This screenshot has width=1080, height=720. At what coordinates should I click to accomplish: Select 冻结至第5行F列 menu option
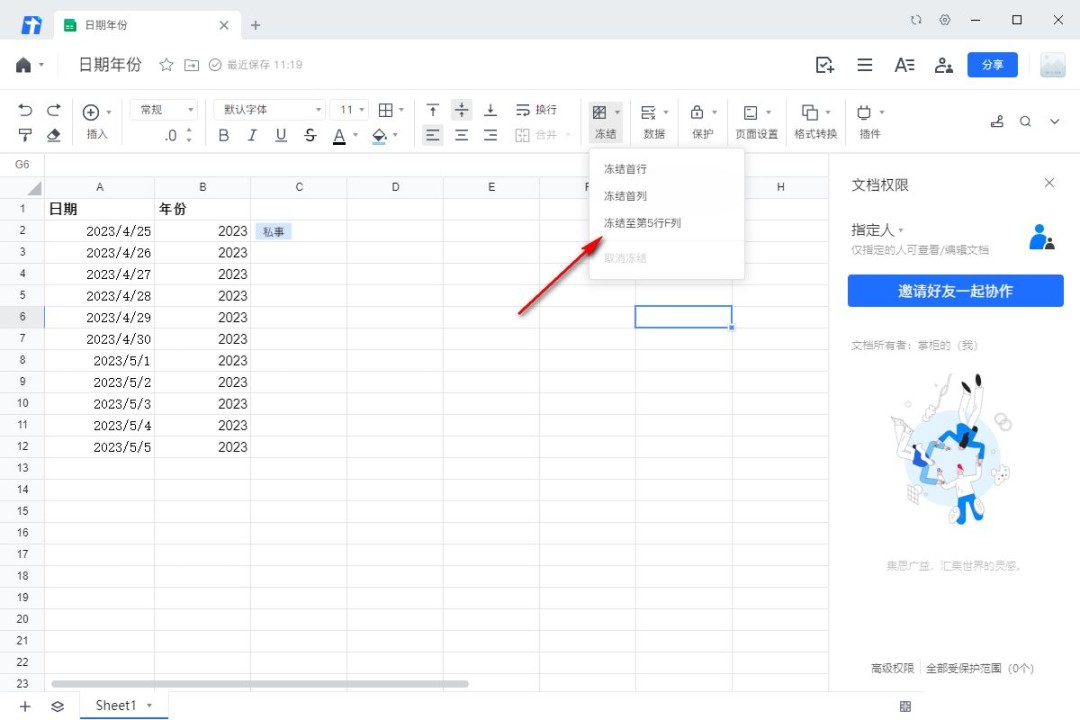point(642,223)
